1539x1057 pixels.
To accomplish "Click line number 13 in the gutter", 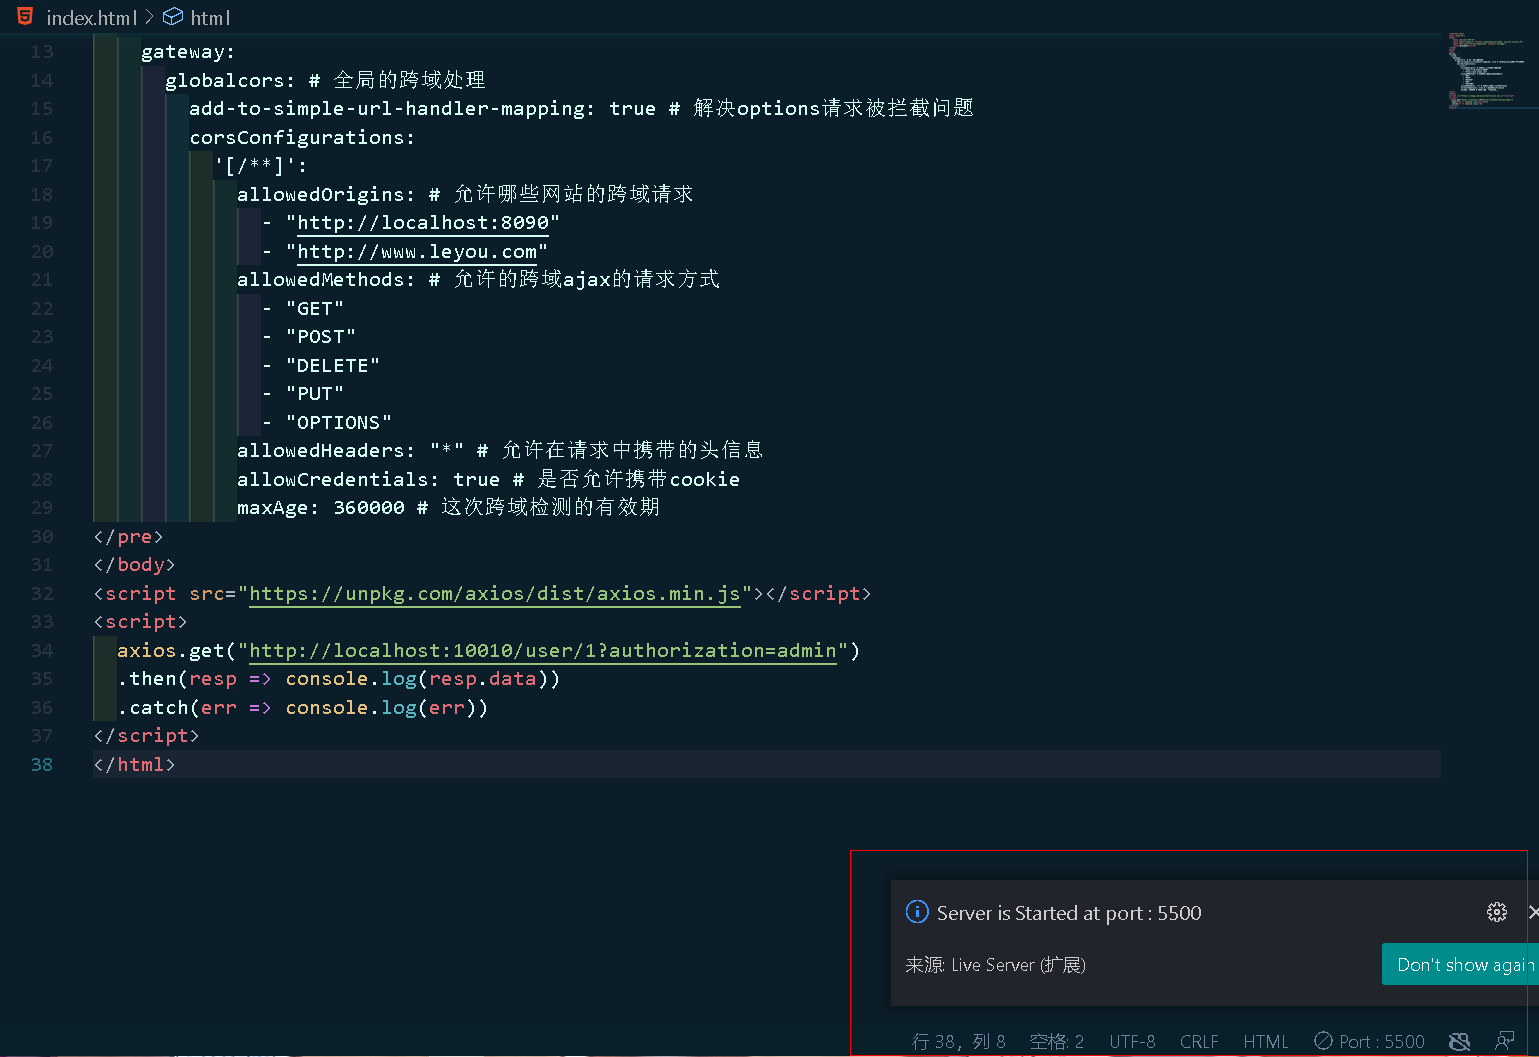I will tap(42, 51).
